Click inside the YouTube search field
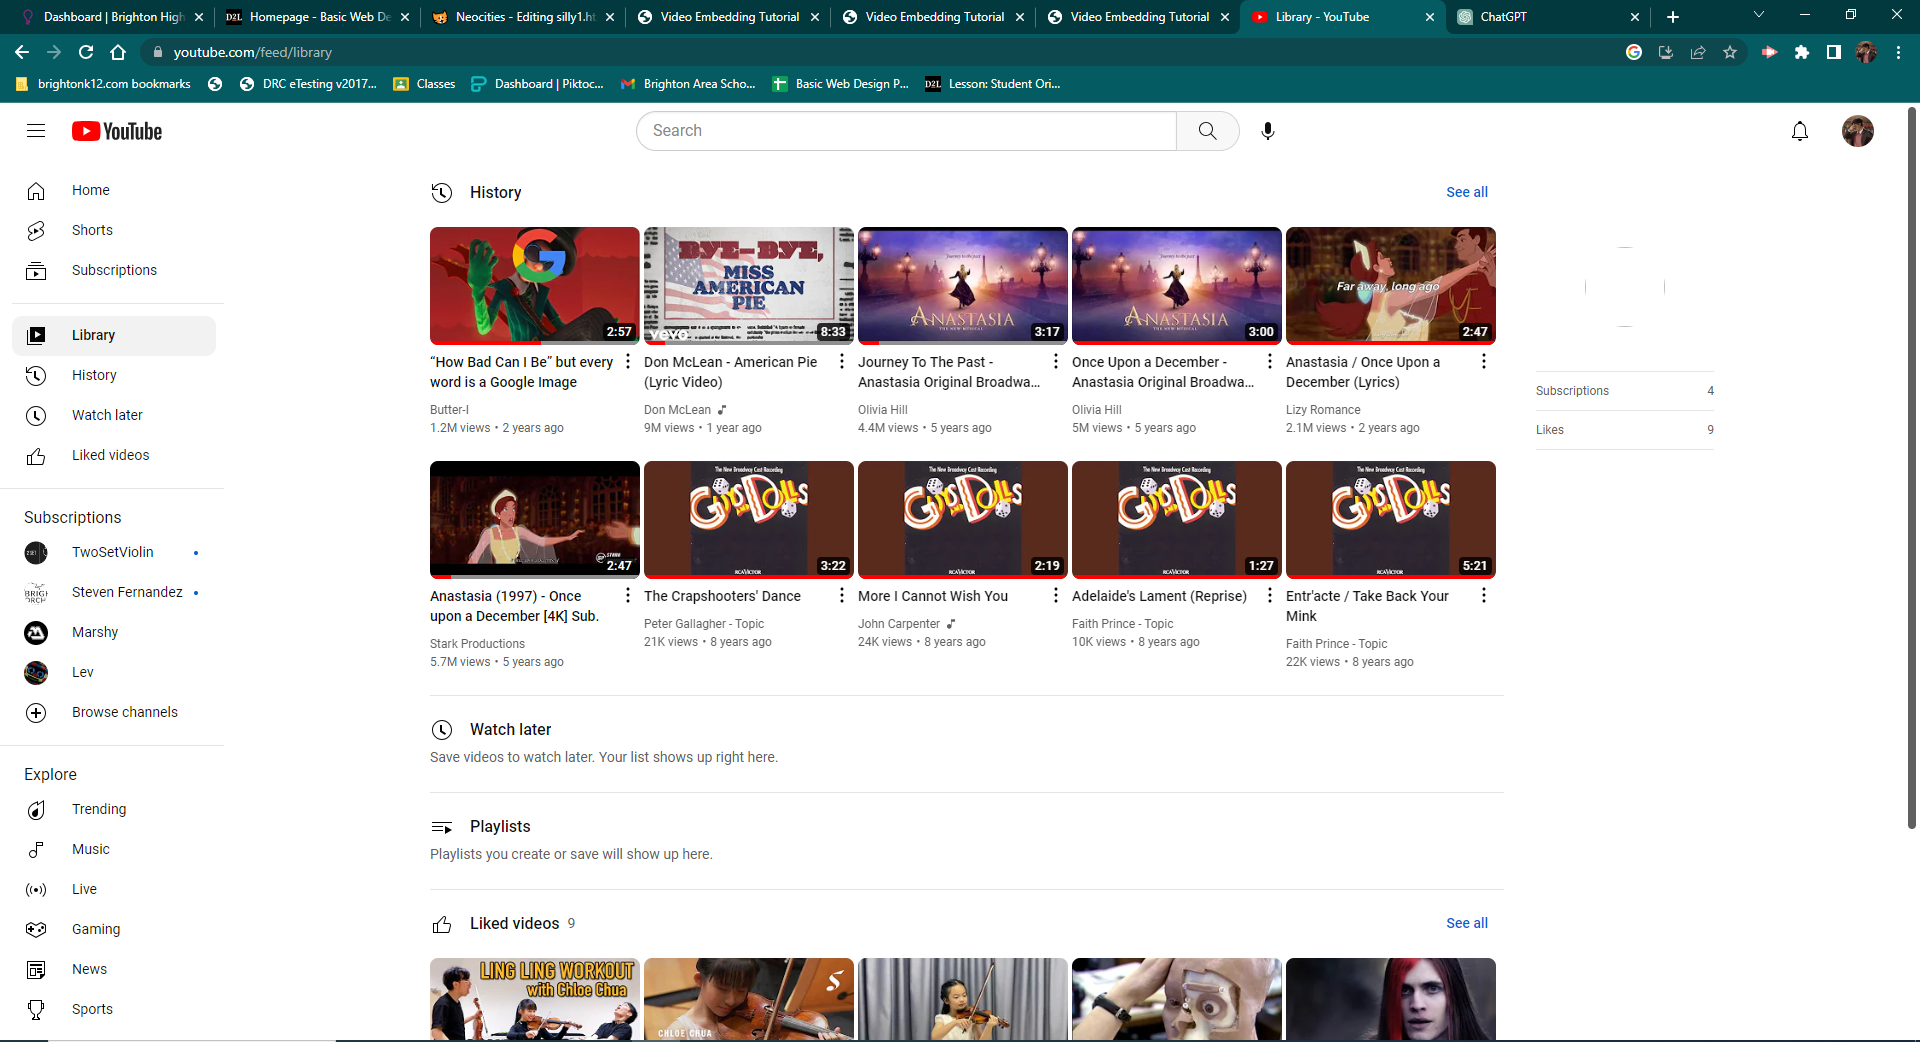Screen dimensions: 1920x1042 point(906,131)
